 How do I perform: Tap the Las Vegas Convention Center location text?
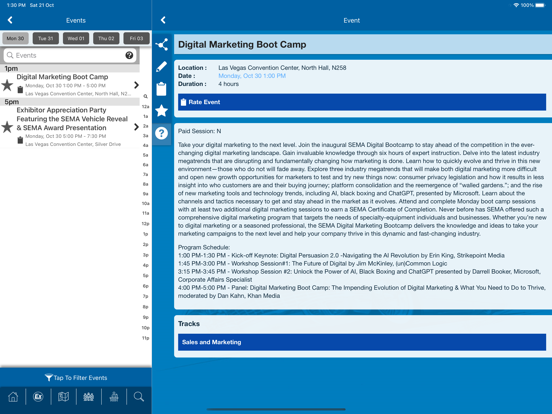[x=282, y=68]
